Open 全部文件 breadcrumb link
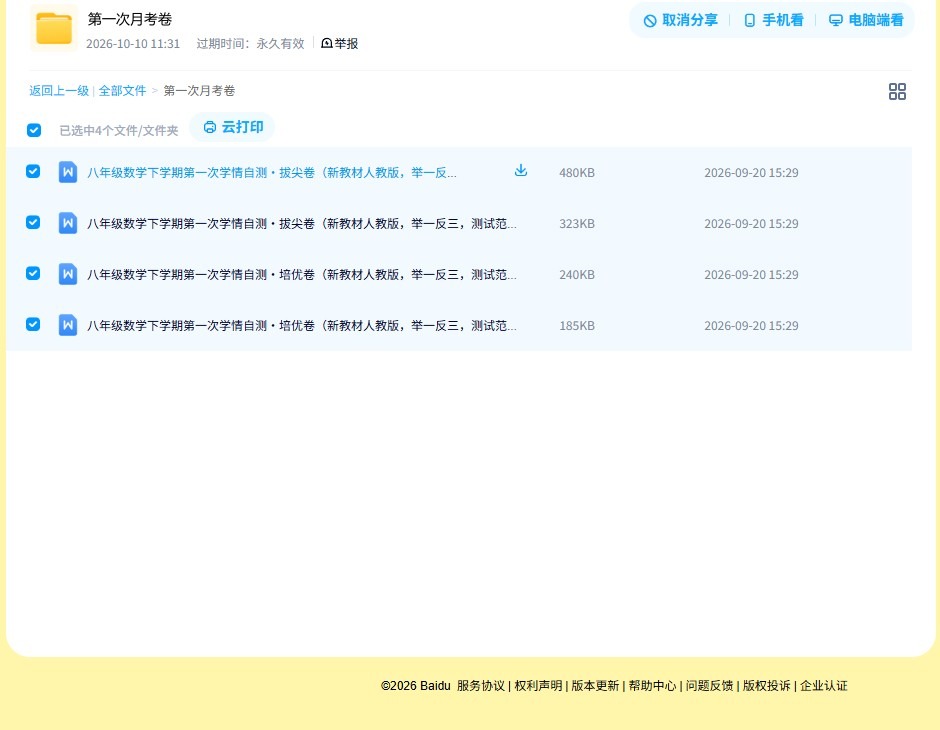Viewport: 940px width, 730px height. point(122,91)
